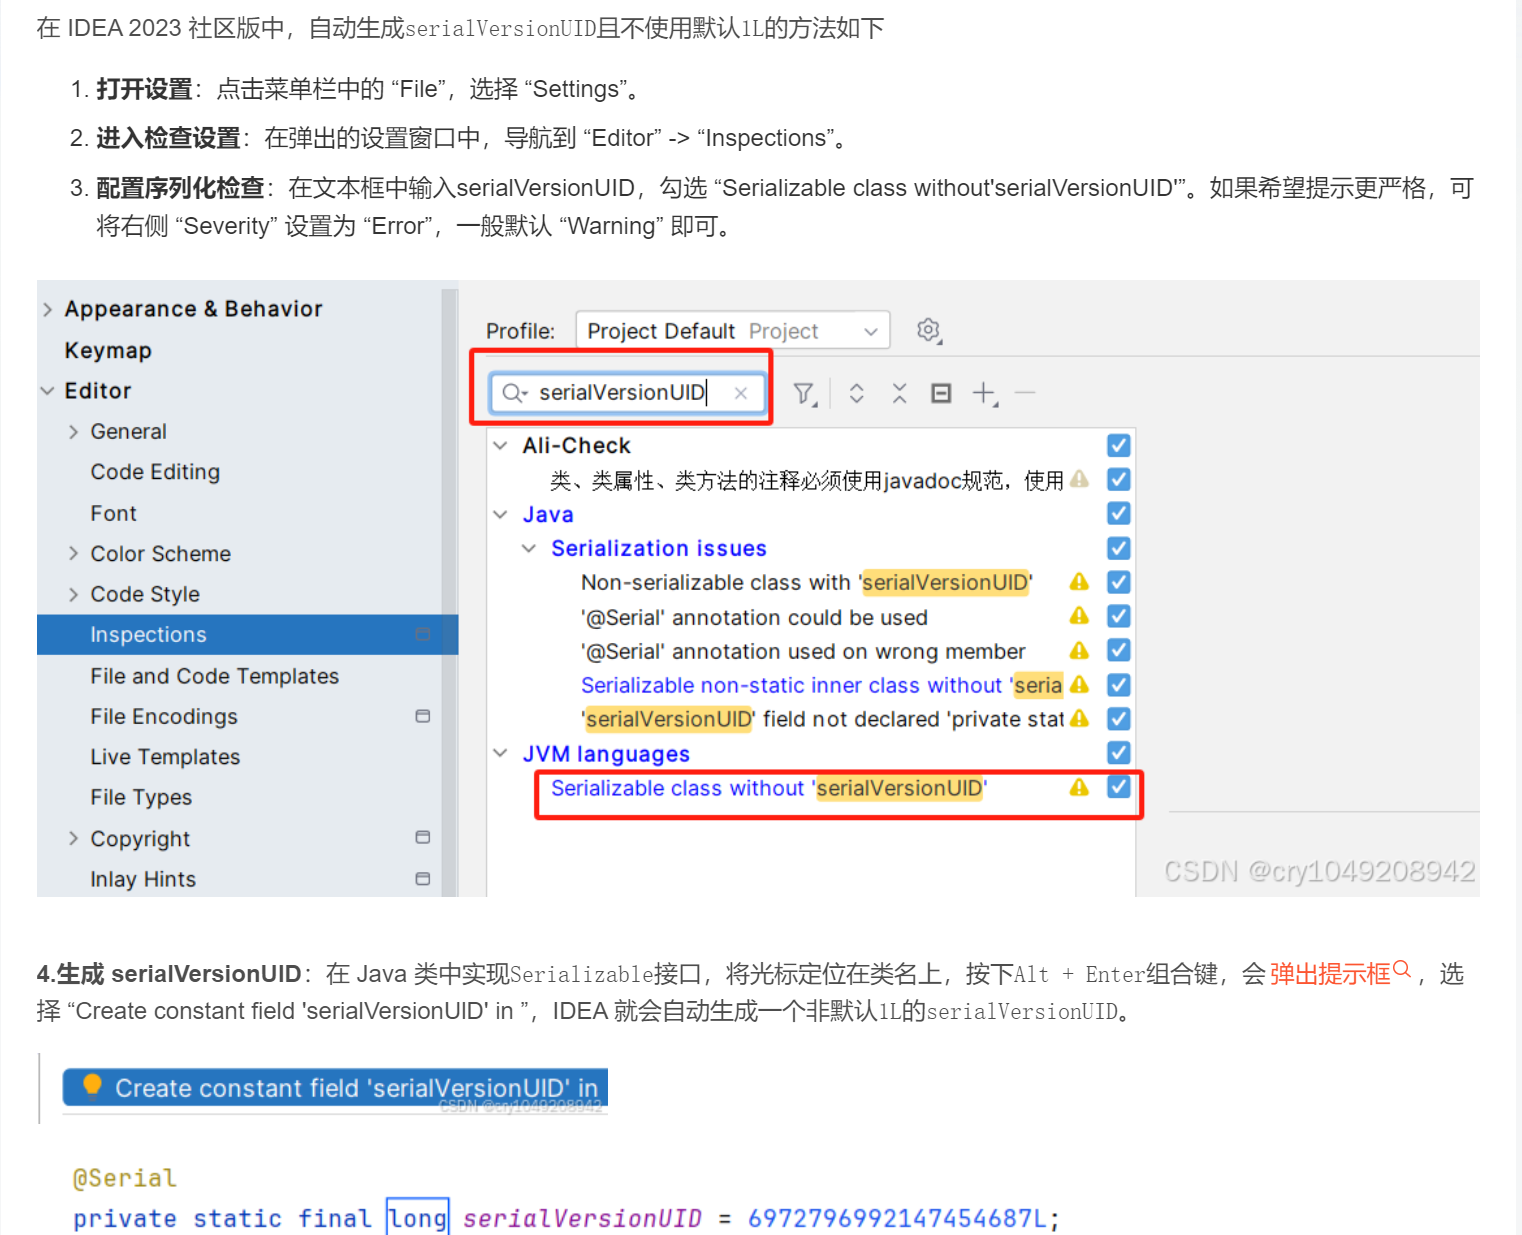Image resolution: width=1522 pixels, height=1235 pixels.
Task: Expand Appearance & Behavior section
Action: pyautogui.click(x=47, y=310)
